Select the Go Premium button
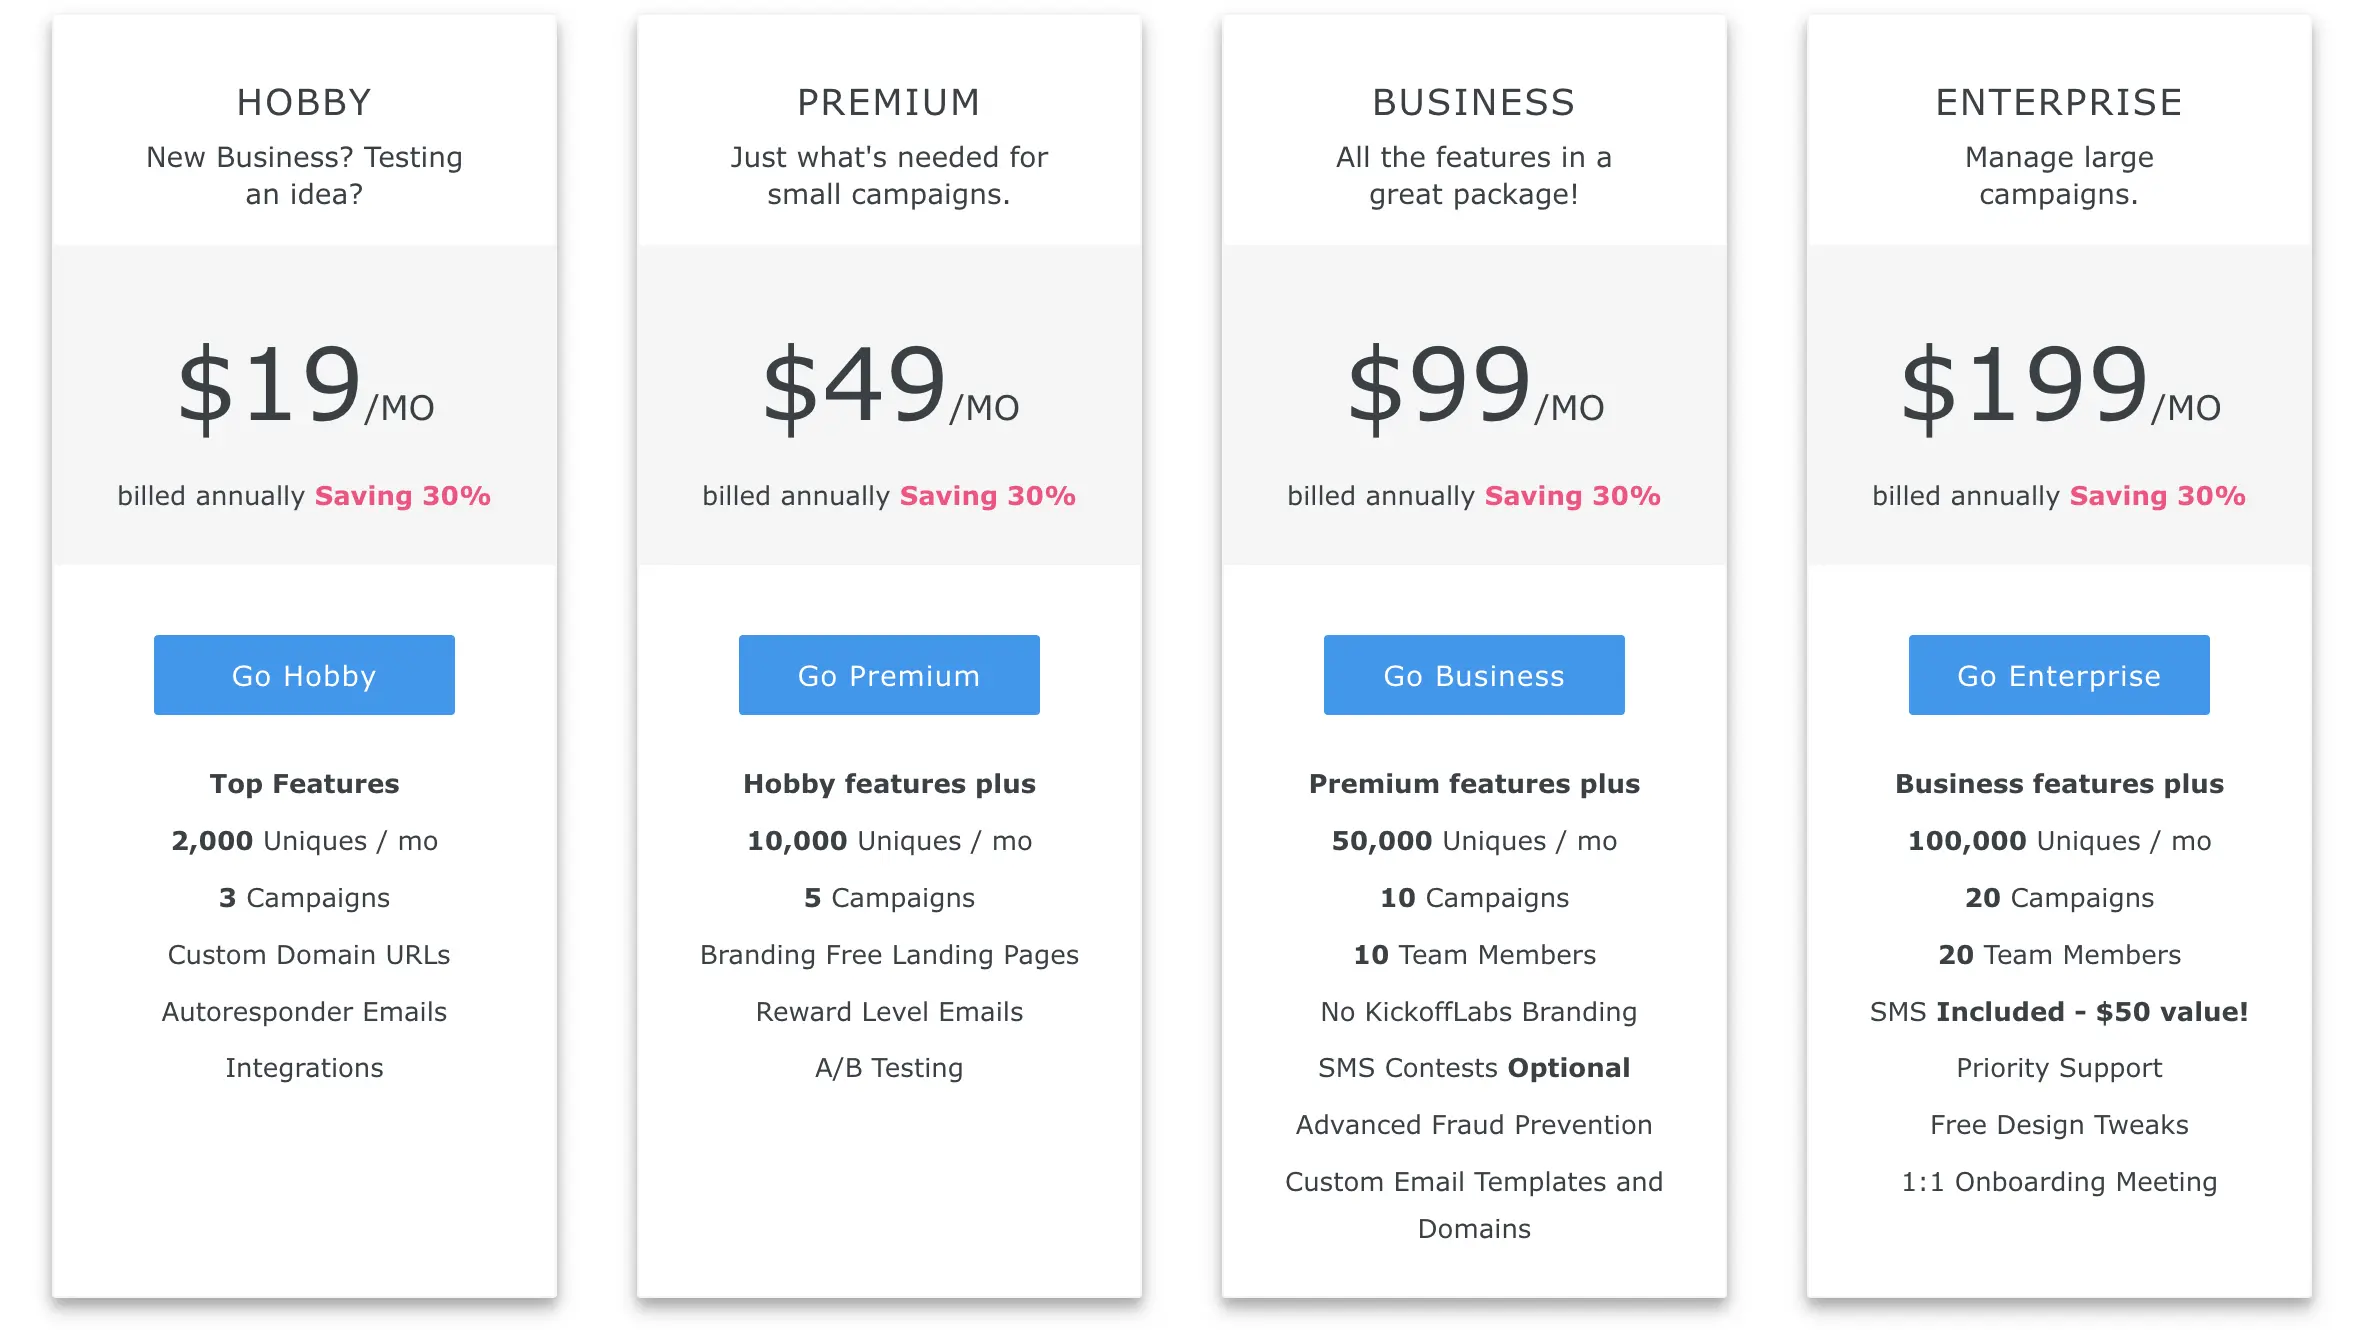This screenshot has width=2366, height=1330. [x=889, y=675]
